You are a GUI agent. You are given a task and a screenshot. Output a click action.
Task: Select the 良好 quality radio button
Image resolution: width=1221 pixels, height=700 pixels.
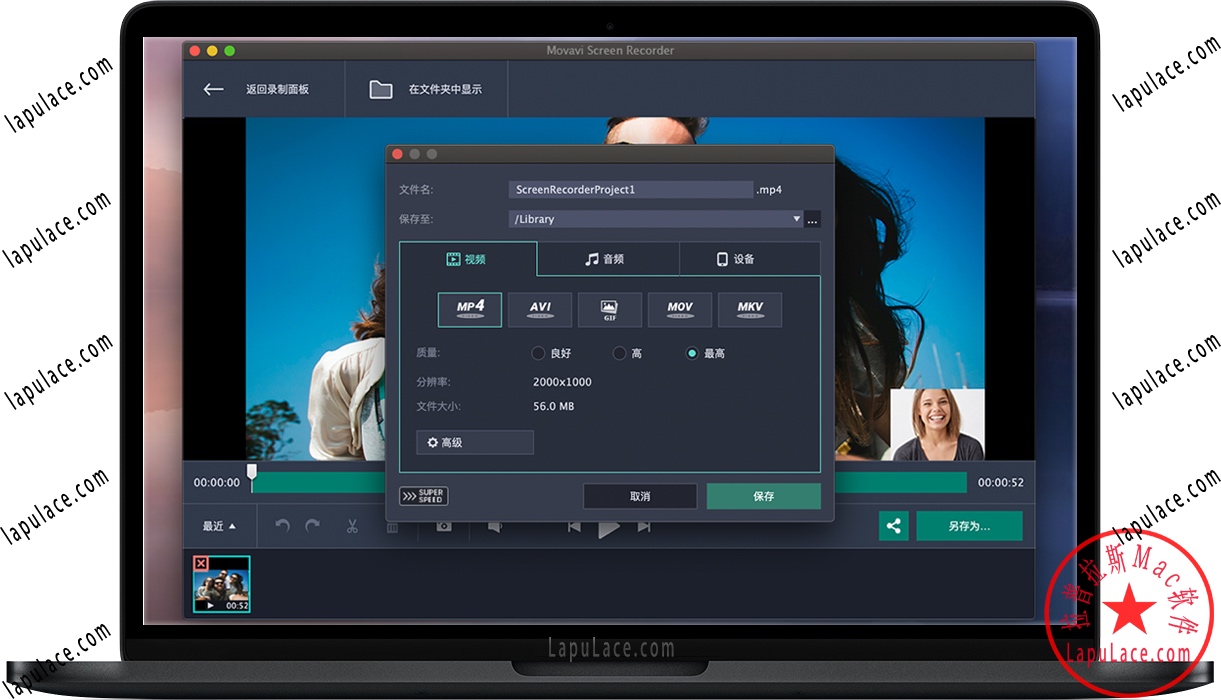click(538, 352)
